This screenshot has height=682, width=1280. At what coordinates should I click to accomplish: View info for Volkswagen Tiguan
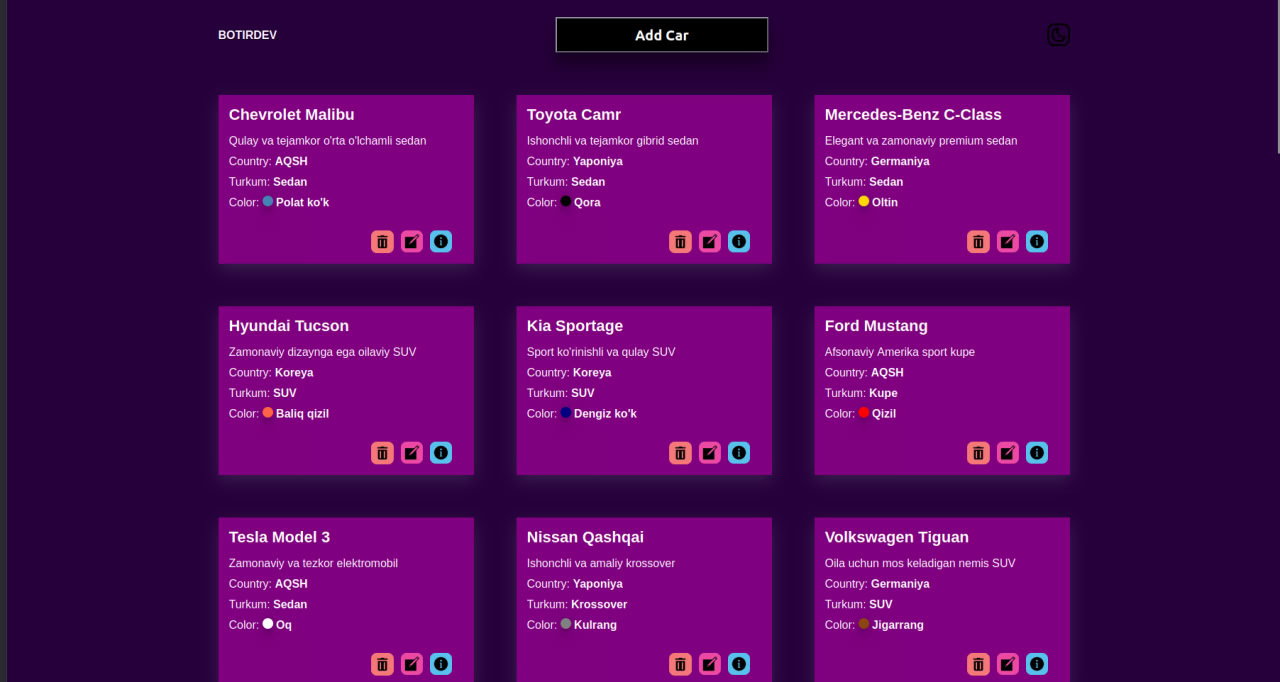pyautogui.click(x=1037, y=664)
